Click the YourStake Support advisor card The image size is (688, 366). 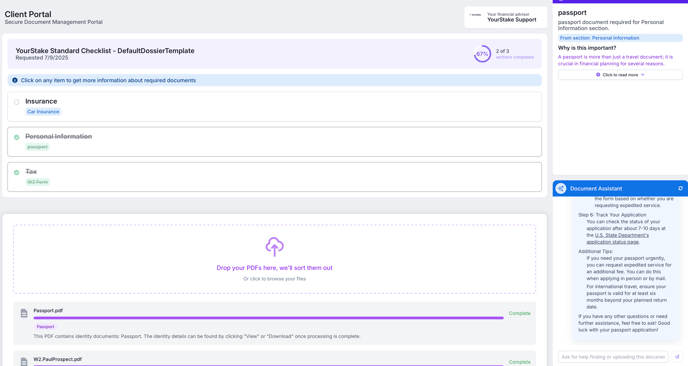coord(505,17)
